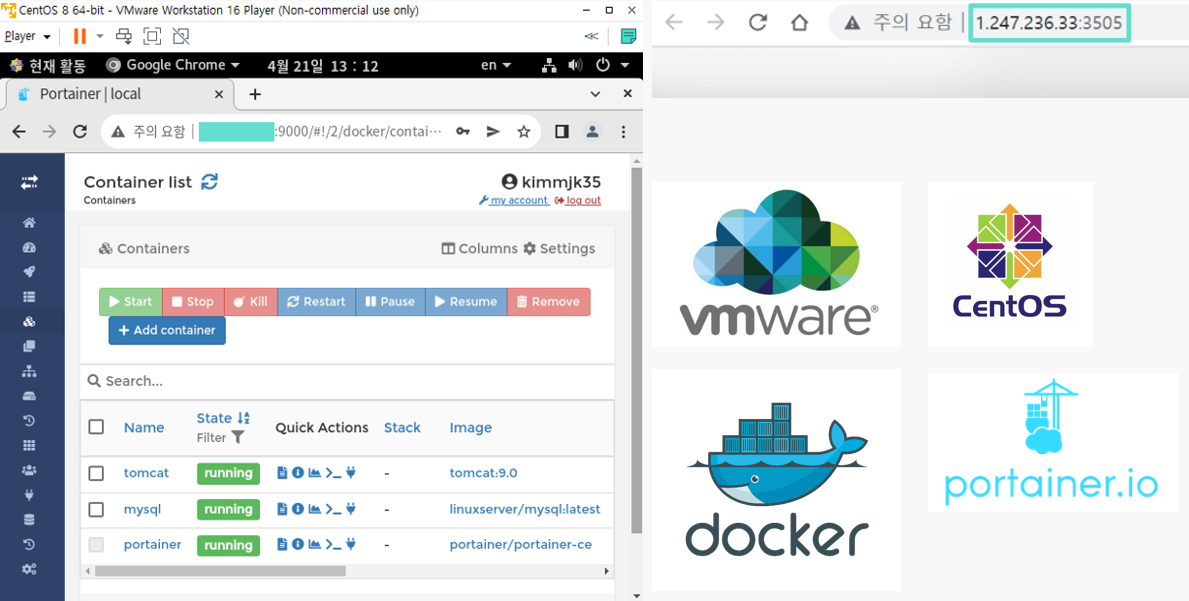The width and height of the screenshot is (1189, 601).
Task: Toggle Chrome side panel in VM
Action: tap(561, 132)
